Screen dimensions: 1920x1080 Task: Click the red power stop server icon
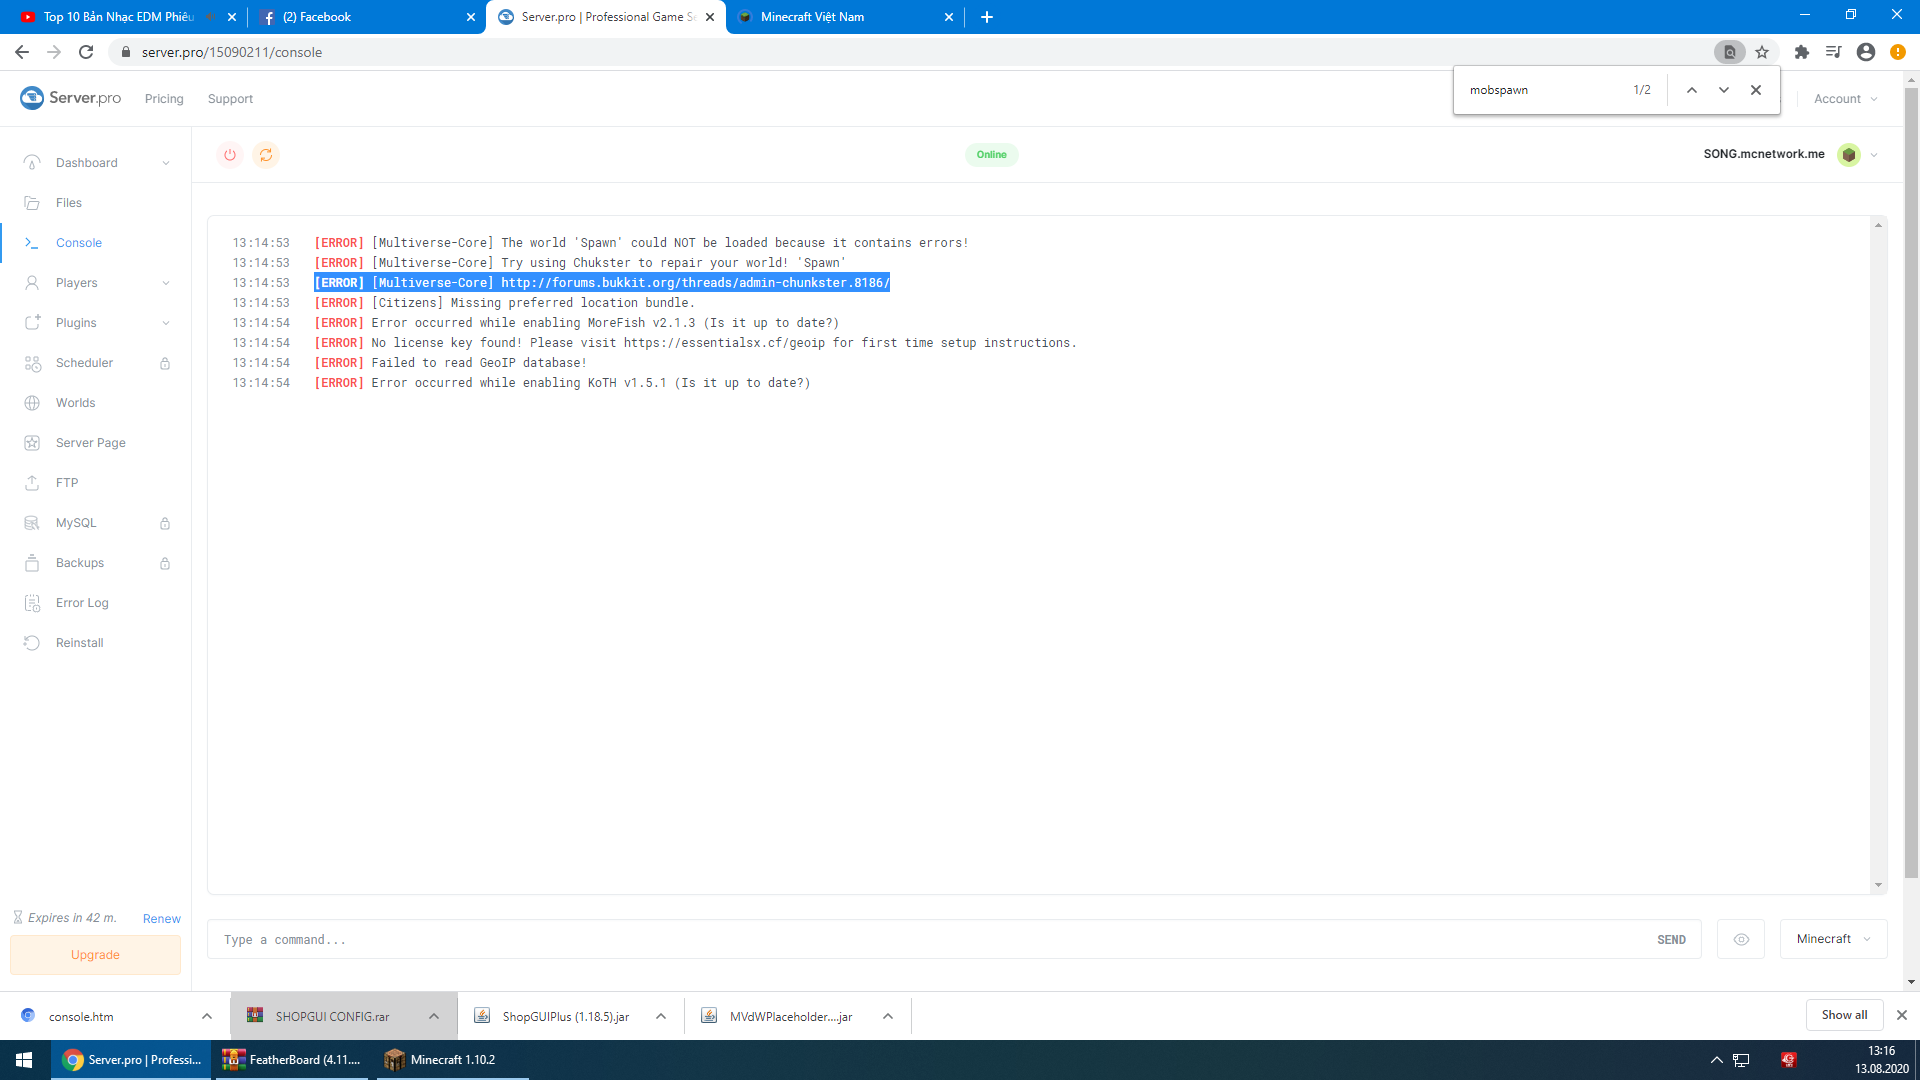tap(230, 155)
